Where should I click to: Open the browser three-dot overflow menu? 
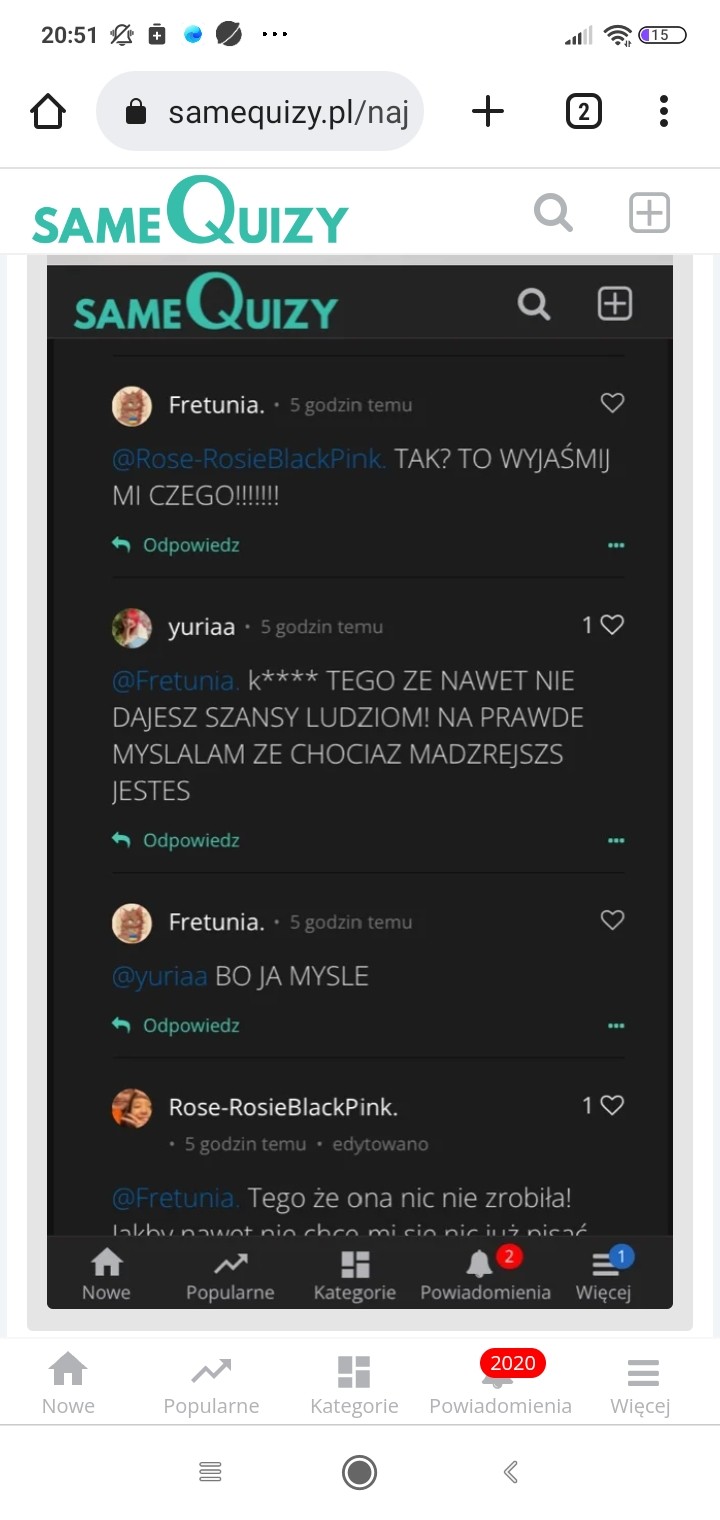tap(663, 112)
